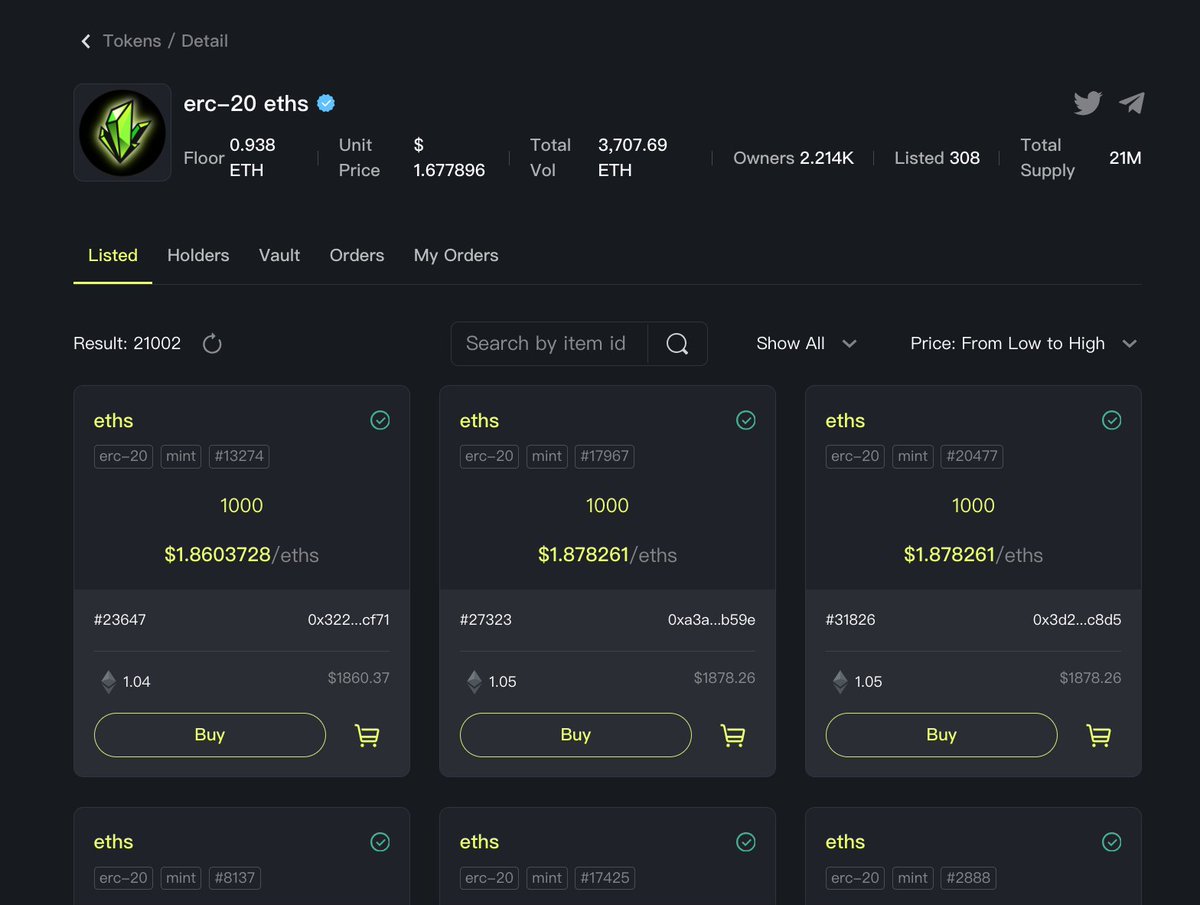This screenshot has width=1200, height=905.
Task: Go back using the Tokens arrow
Action: [x=86, y=41]
